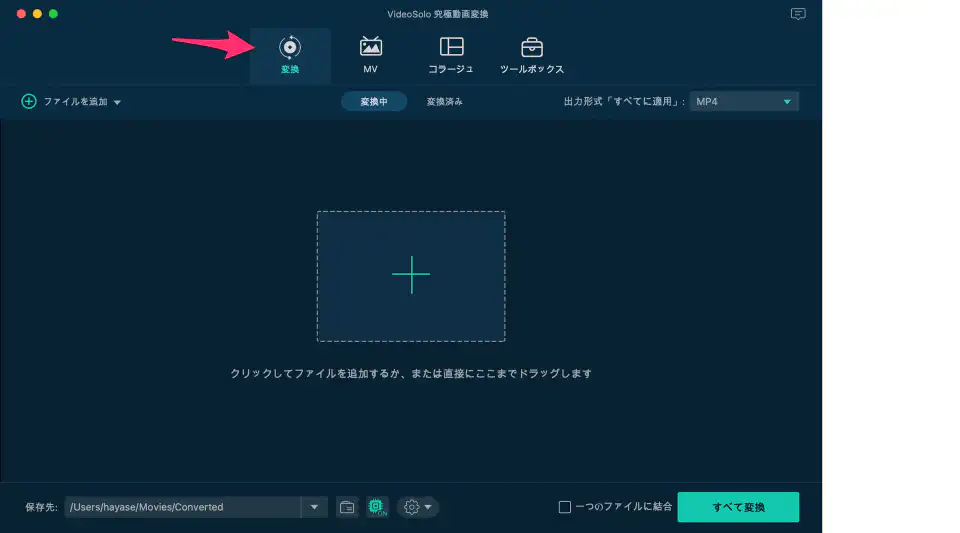Enable 一つのファイルに結合 checkbox

coord(565,507)
